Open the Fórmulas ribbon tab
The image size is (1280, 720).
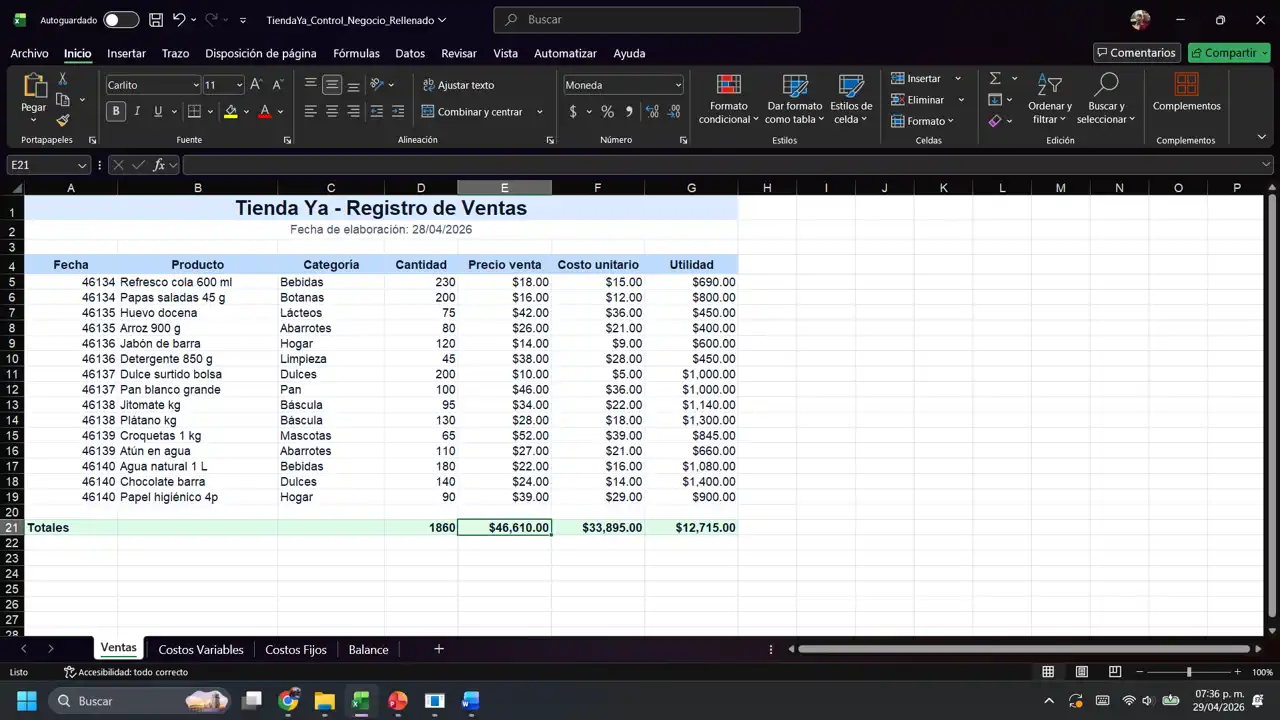(x=356, y=53)
